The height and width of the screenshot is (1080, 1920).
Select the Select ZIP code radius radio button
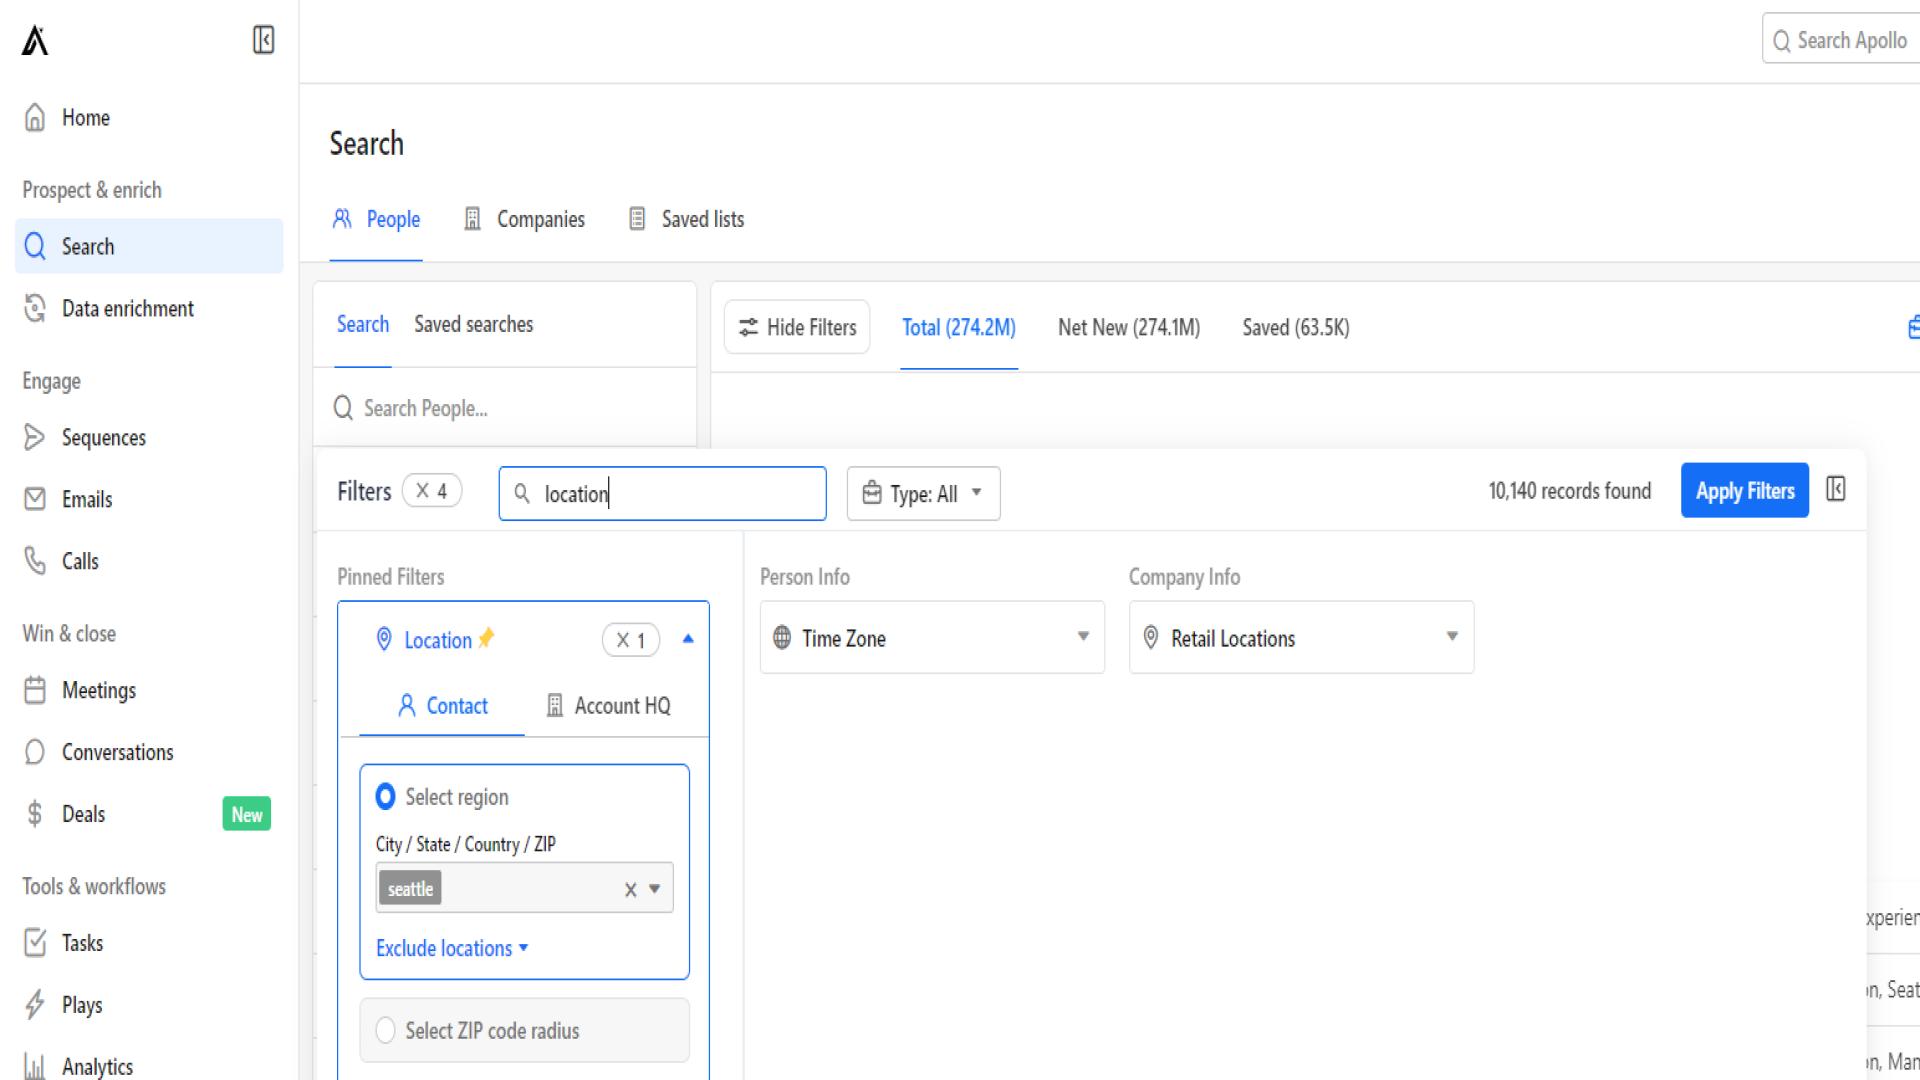point(385,1030)
